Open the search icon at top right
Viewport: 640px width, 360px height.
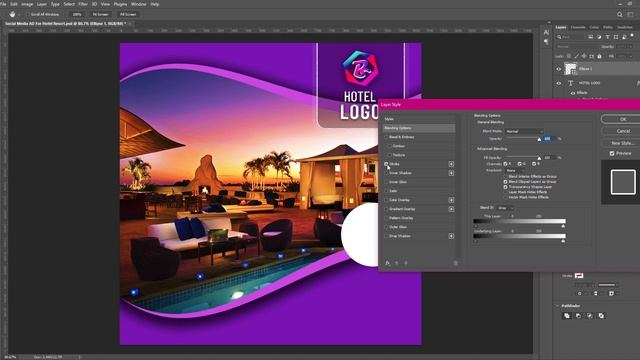620,14
